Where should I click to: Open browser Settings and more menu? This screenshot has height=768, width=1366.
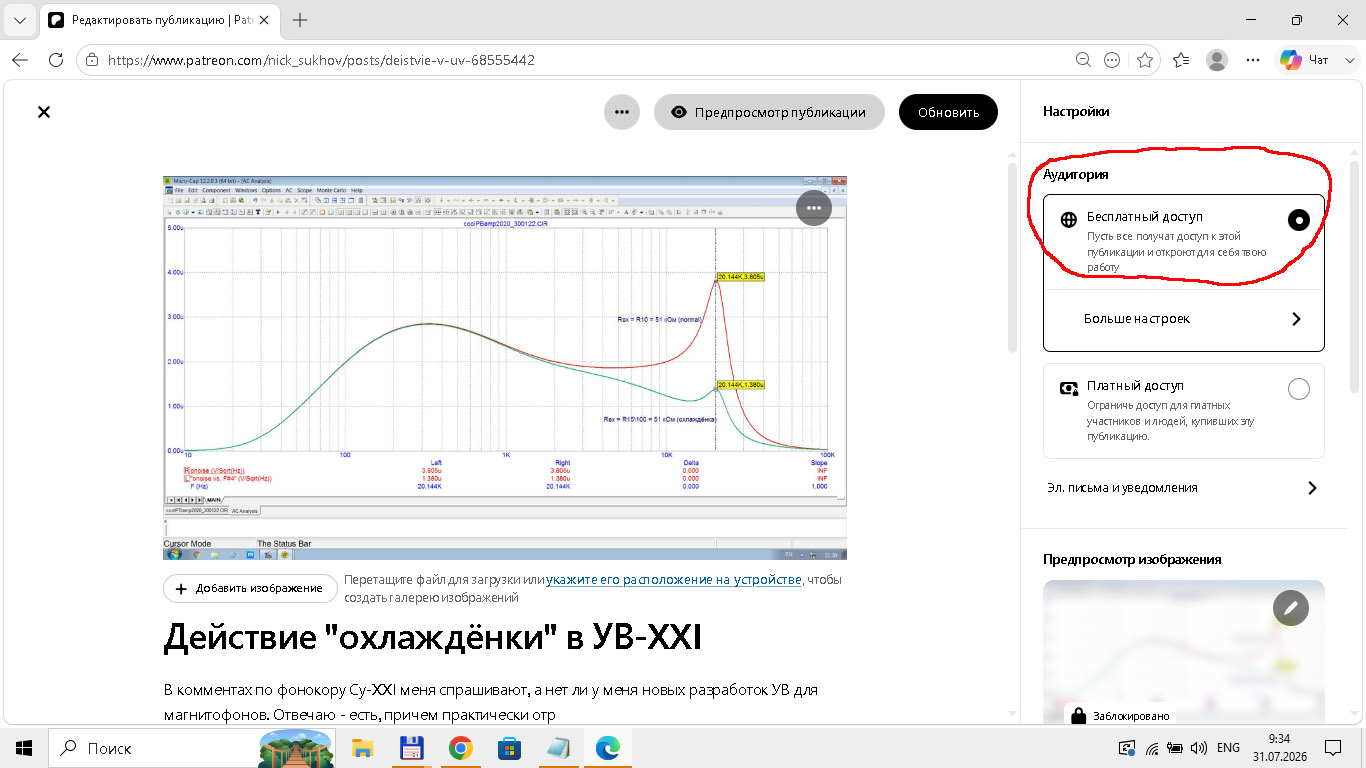(1253, 60)
